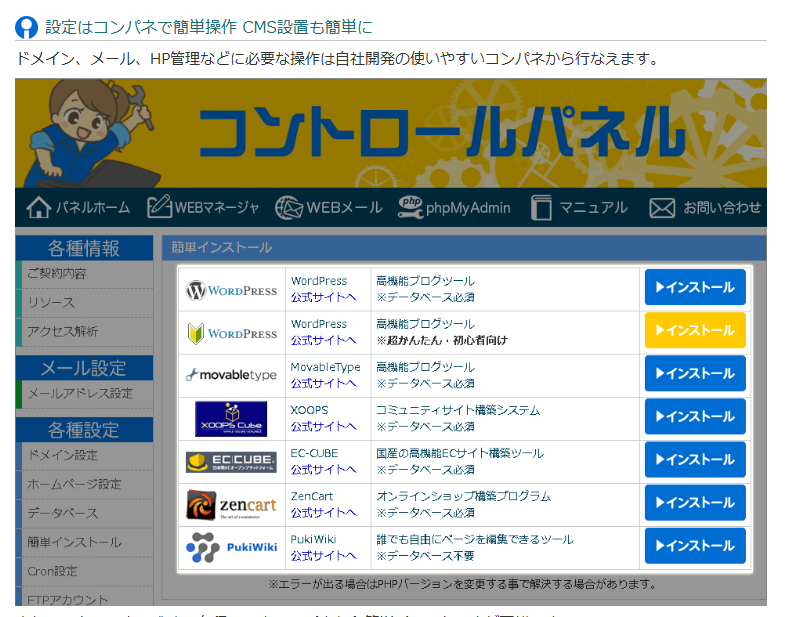Screen dimensions: 789x617
Task: Install PukiWiki via インストール button
Action: point(695,546)
